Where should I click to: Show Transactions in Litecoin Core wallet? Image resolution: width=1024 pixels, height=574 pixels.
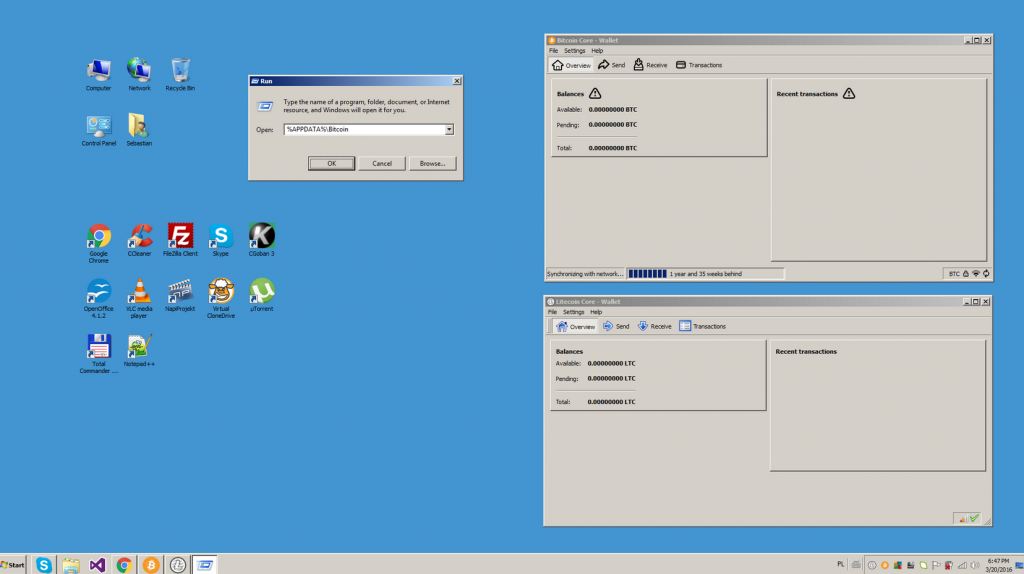click(703, 327)
